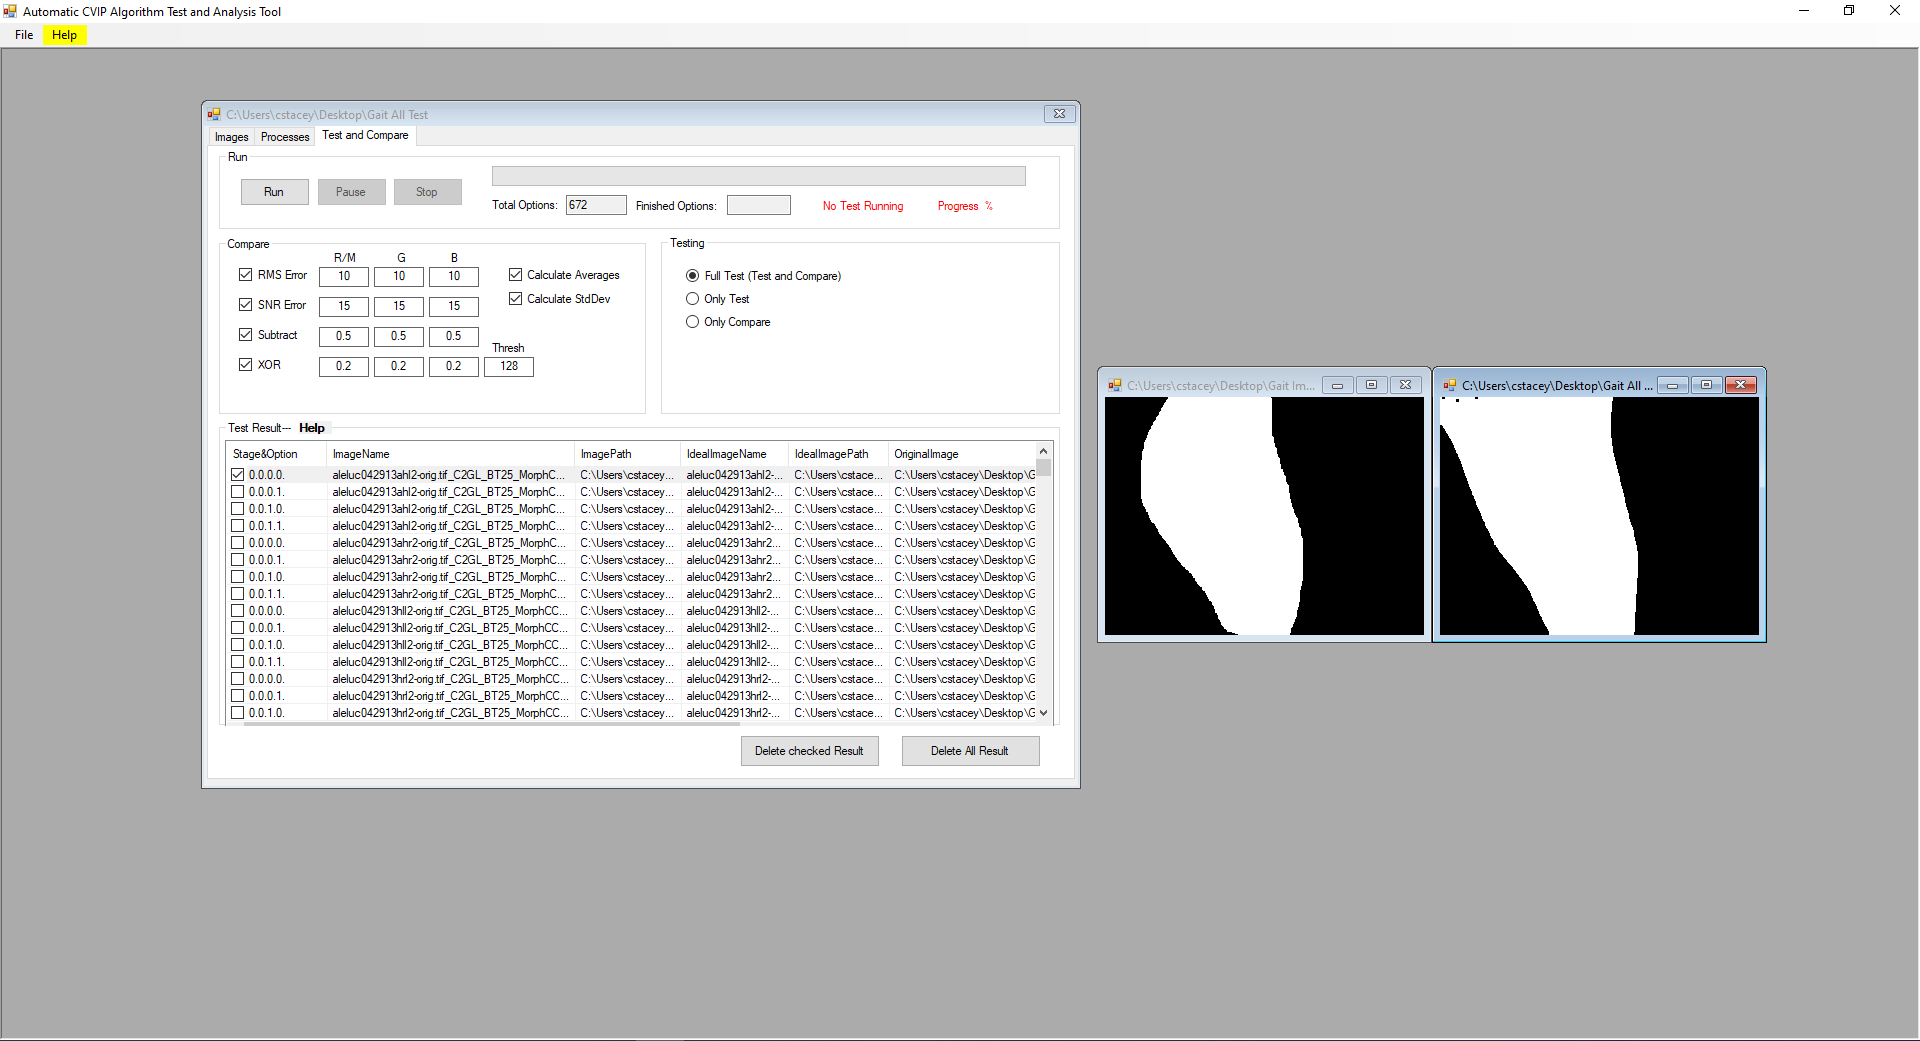Close the right Gait All image window

1740,385
